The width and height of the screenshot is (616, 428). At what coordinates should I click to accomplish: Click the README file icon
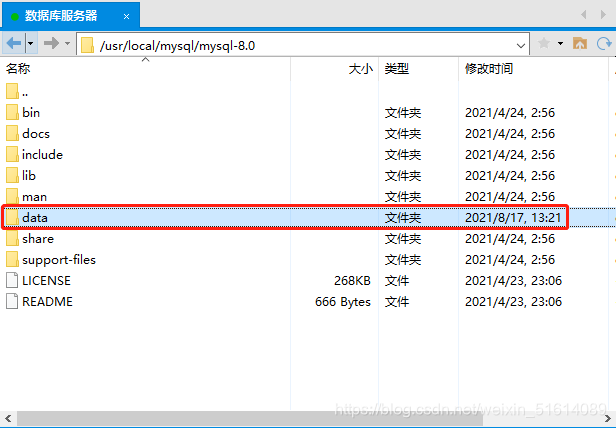(x=12, y=301)
